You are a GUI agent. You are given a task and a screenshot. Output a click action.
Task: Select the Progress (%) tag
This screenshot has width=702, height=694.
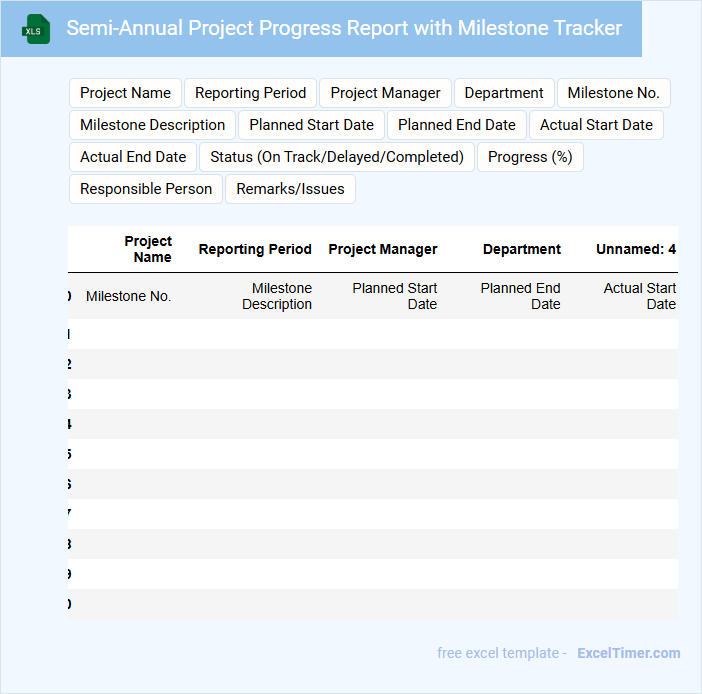click(530, 157)
